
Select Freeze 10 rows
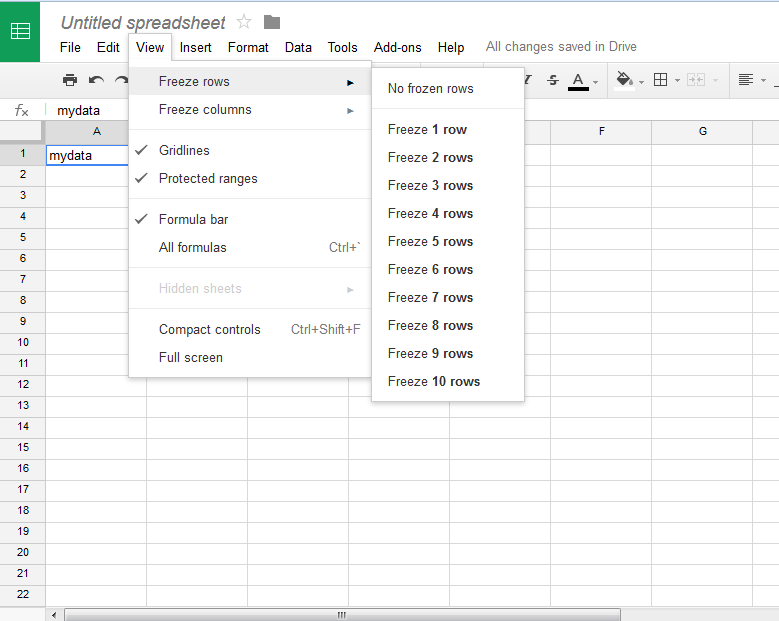[448, 382]
